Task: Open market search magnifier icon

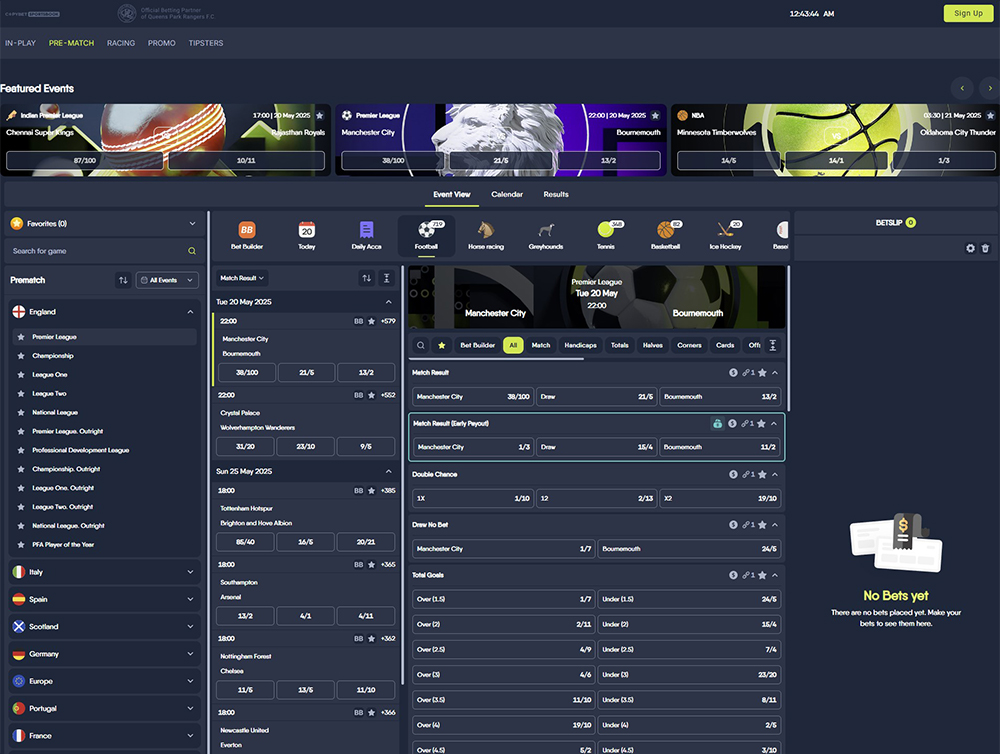Action: (x=421, y=345)
